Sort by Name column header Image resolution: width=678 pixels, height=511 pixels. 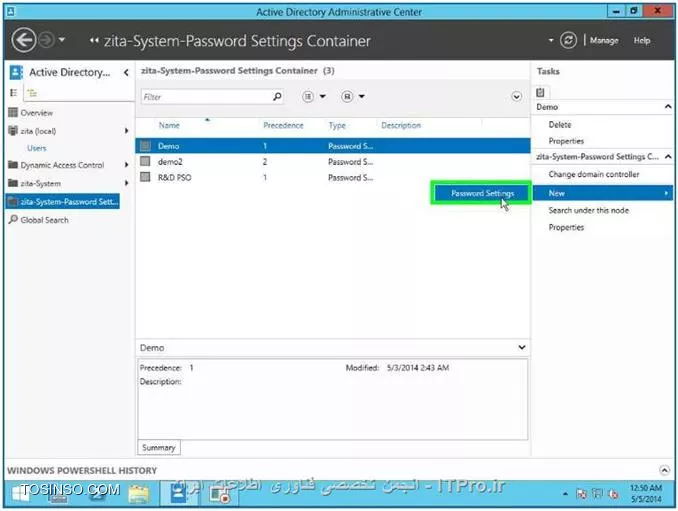169,125
